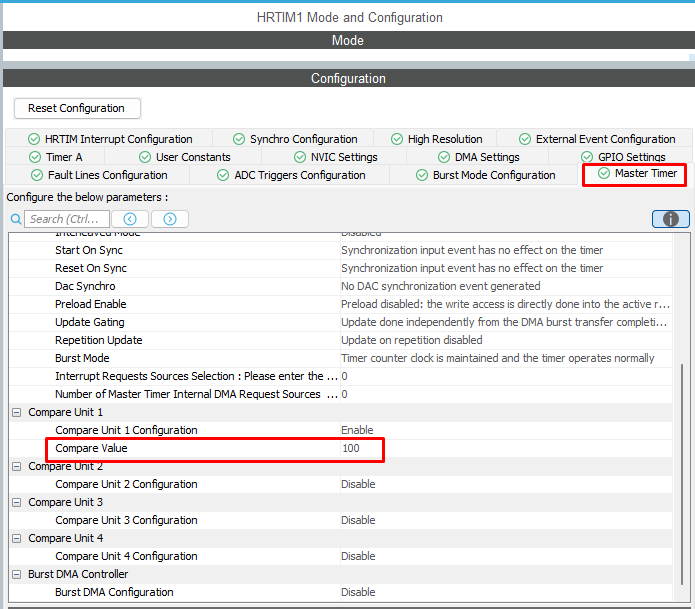This screenshot has height=609, width=695.
Task: Focus the parameter search field
Action: [67, 219]
